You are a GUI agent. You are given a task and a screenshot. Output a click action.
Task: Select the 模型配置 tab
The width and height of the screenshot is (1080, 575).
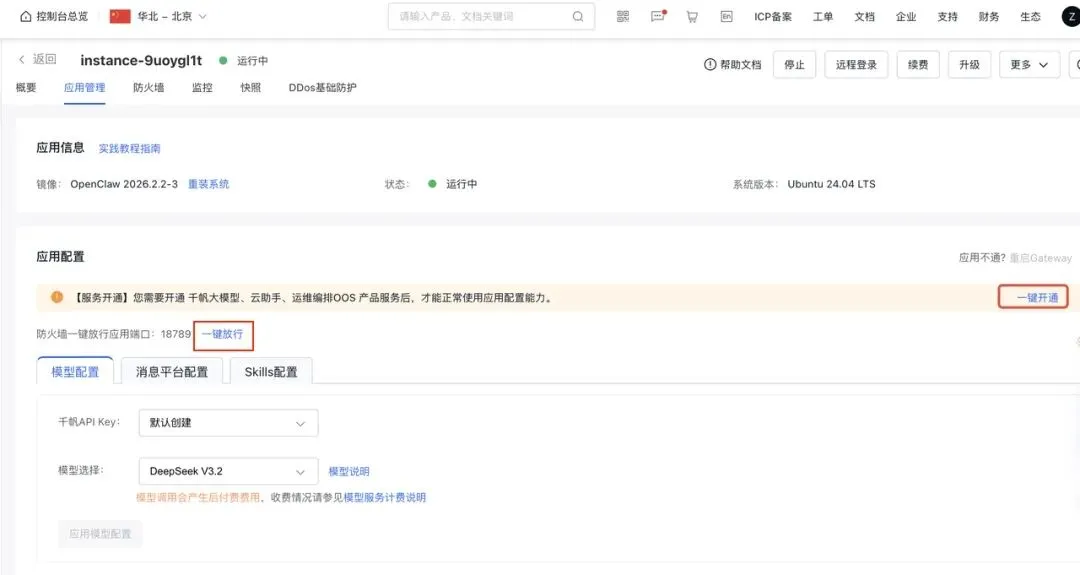click(75, 371)
